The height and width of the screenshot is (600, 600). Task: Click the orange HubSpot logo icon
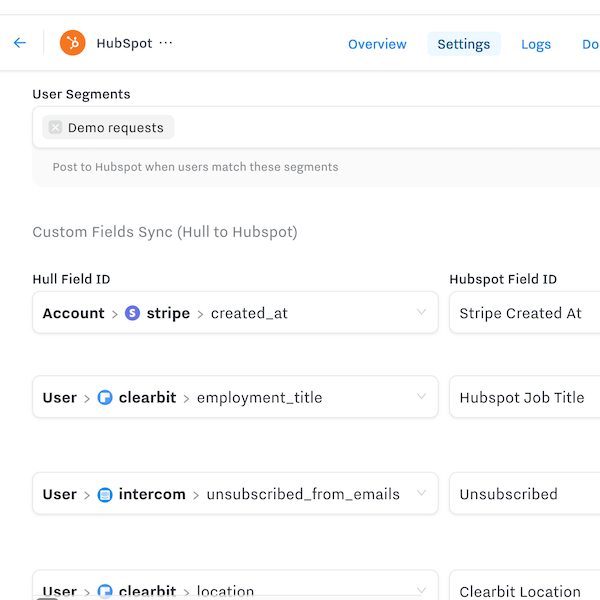(x=72, y=43)
